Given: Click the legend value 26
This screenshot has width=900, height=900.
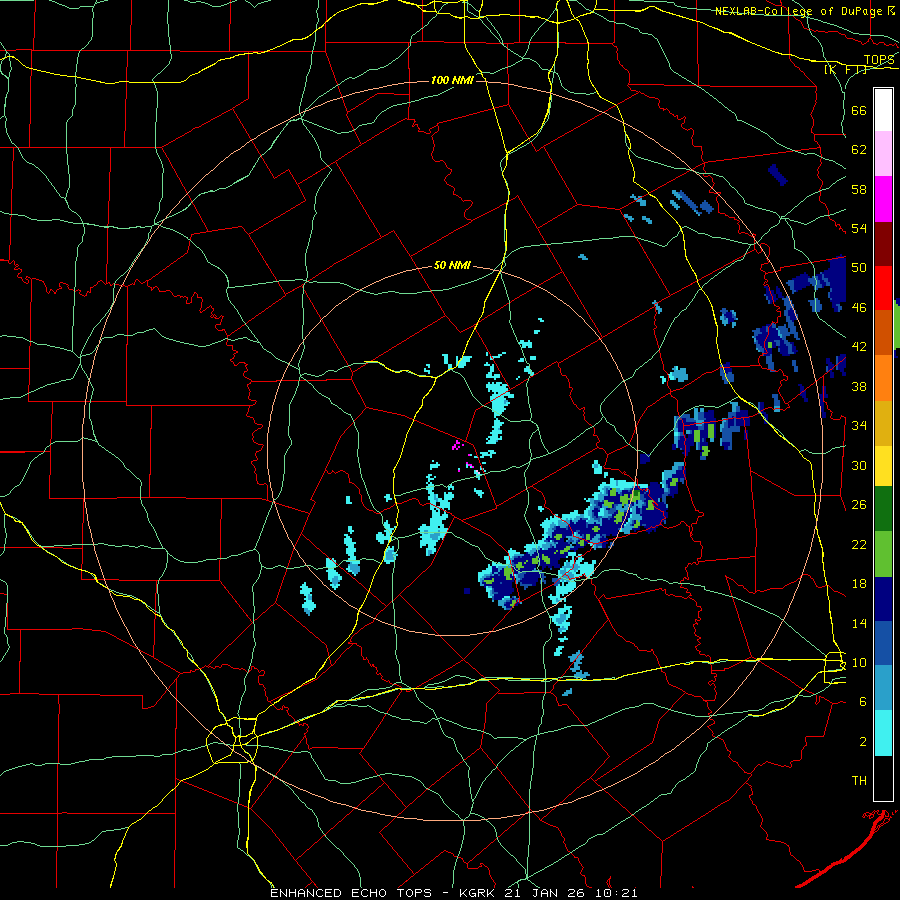Looking at the screenshot, I should coord(859,505).
